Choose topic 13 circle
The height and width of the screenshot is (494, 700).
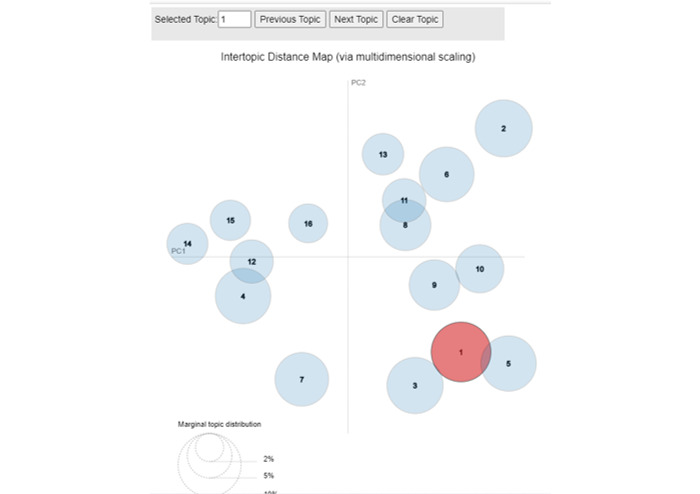tap(383, 154)
